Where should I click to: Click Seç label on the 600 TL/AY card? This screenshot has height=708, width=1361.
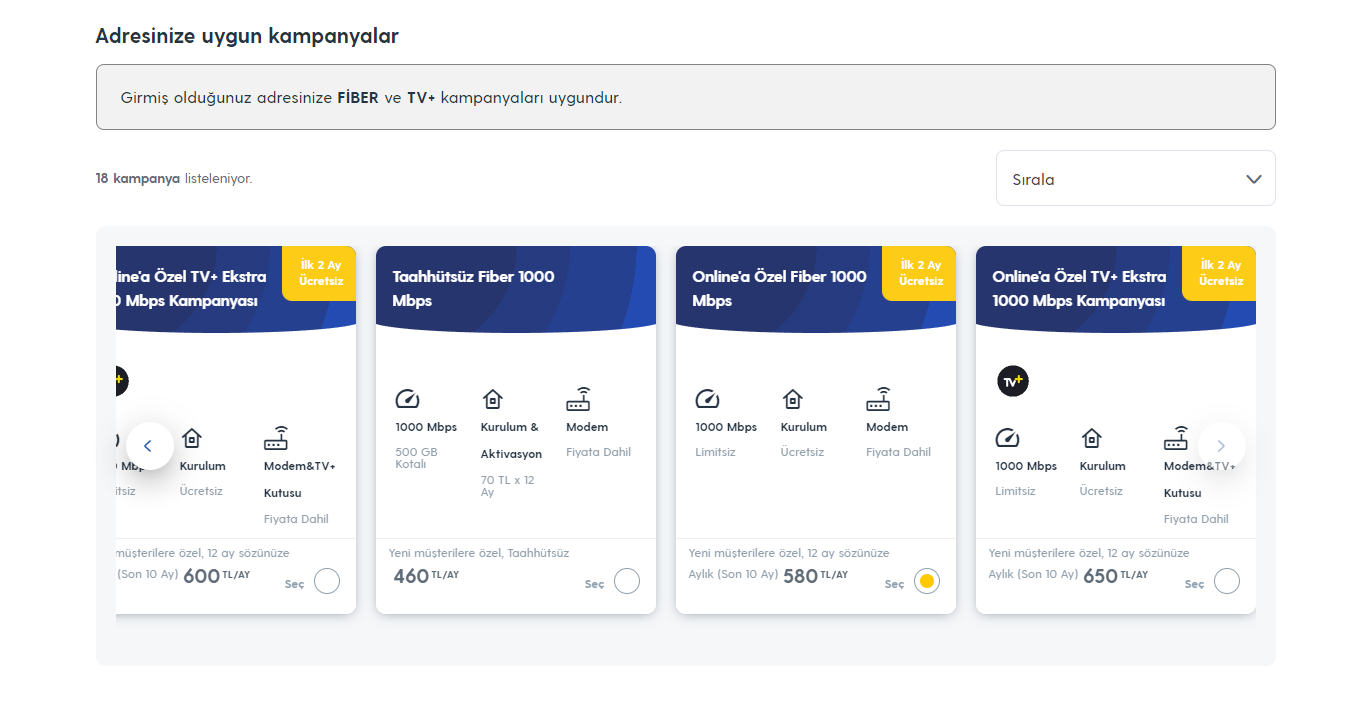pyautogui.click(x=294, y=584)
